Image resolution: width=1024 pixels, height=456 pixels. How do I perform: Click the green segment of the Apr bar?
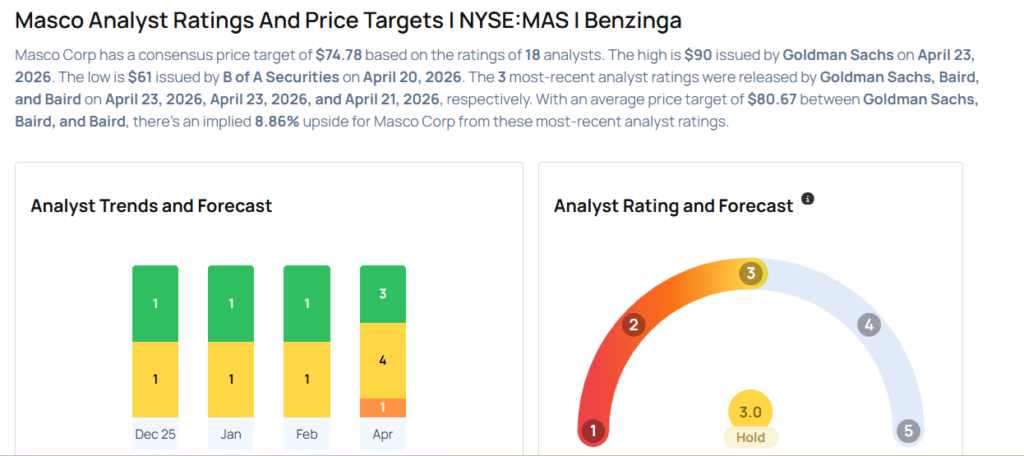[x=383, y=294]
